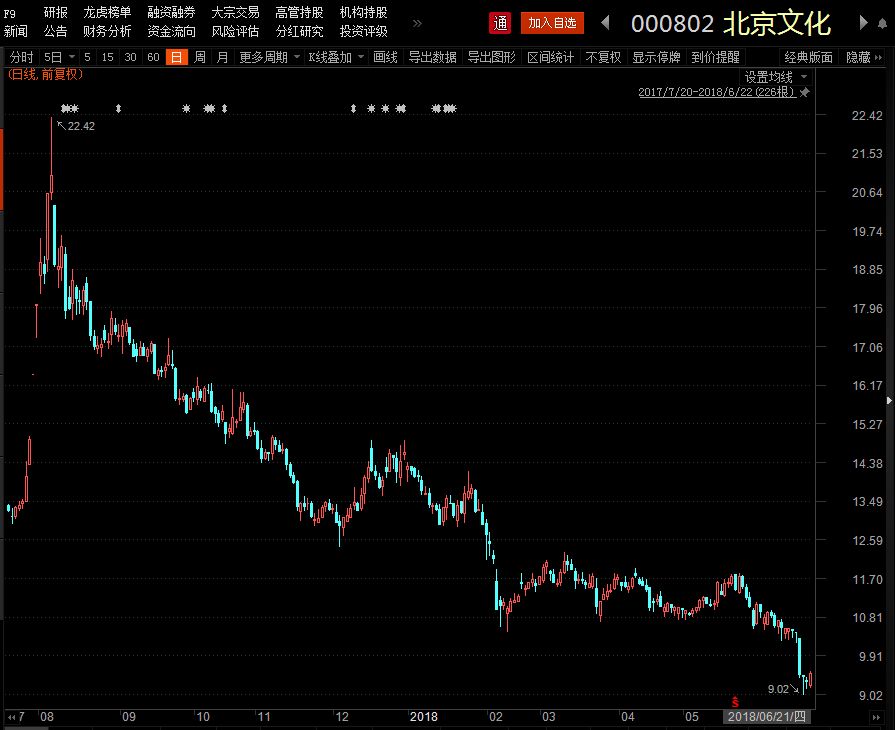Open 风险评估 menu
895x730 pixels.
click(x=235, y=31)
